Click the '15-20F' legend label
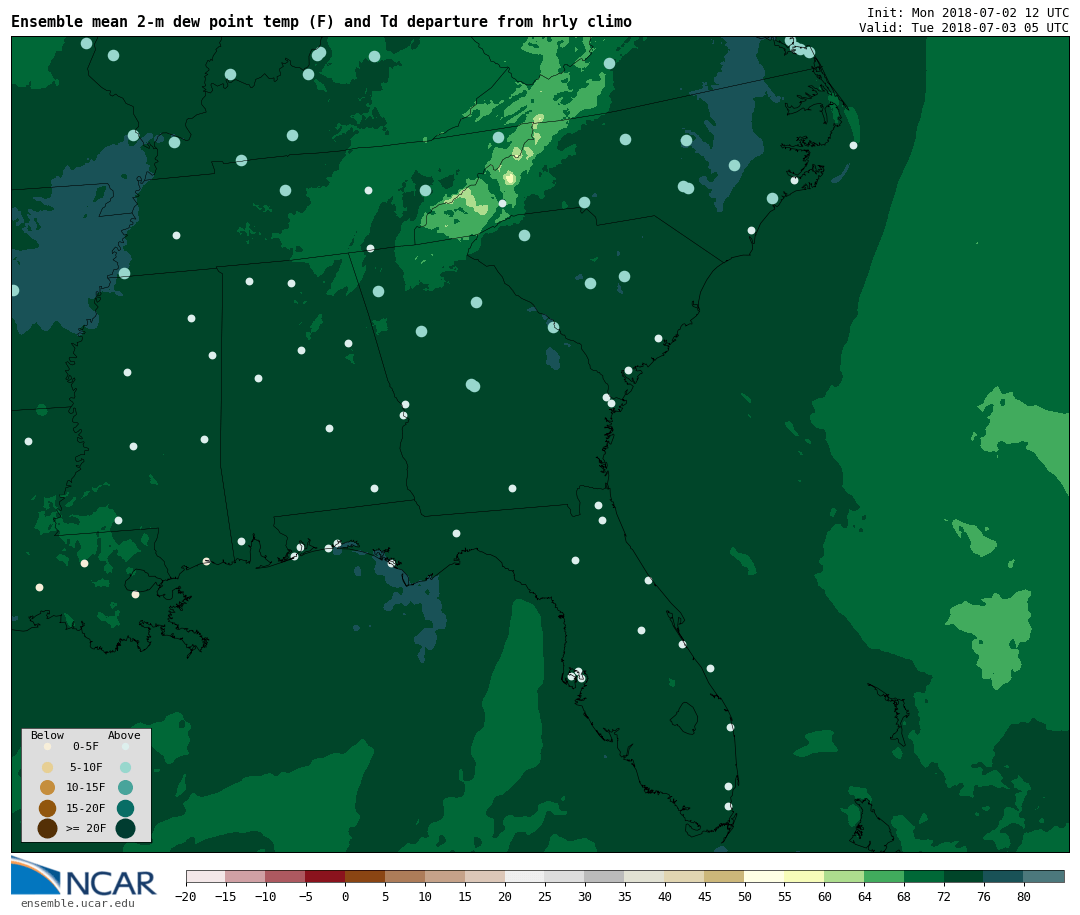 point(86,808)
